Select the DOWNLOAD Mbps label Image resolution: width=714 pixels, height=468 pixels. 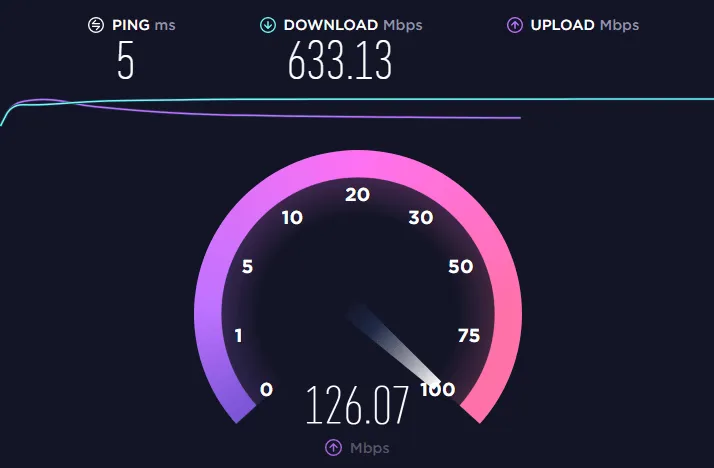(x=353, y=25)
